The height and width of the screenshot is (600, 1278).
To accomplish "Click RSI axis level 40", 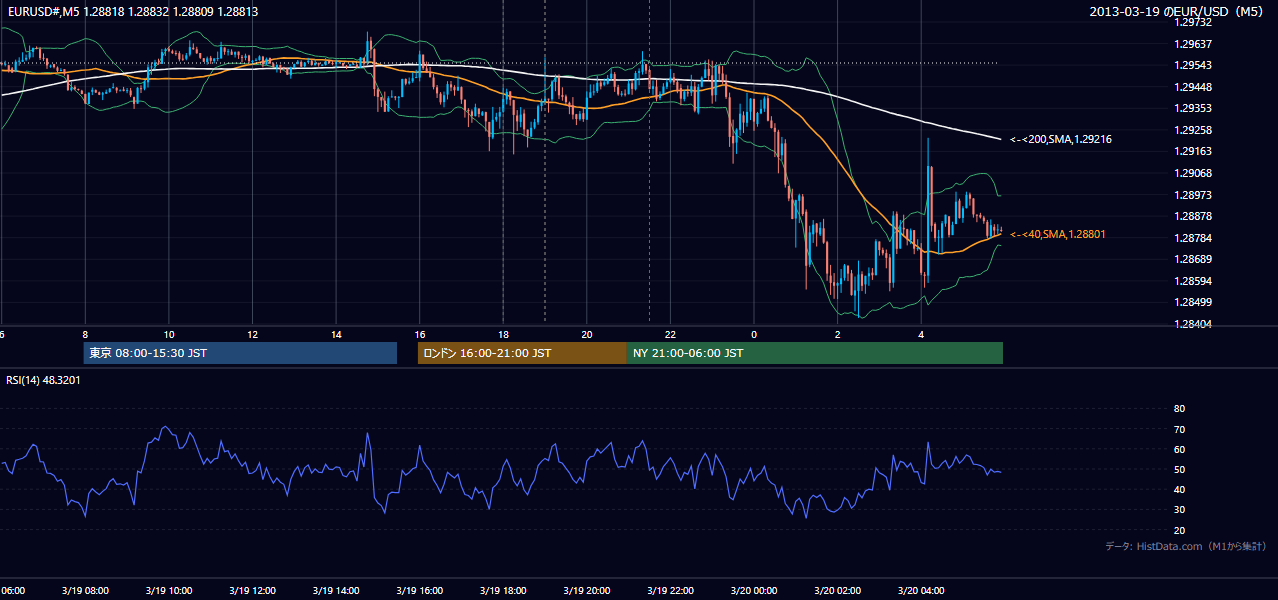I will [x=1179, y=489].
